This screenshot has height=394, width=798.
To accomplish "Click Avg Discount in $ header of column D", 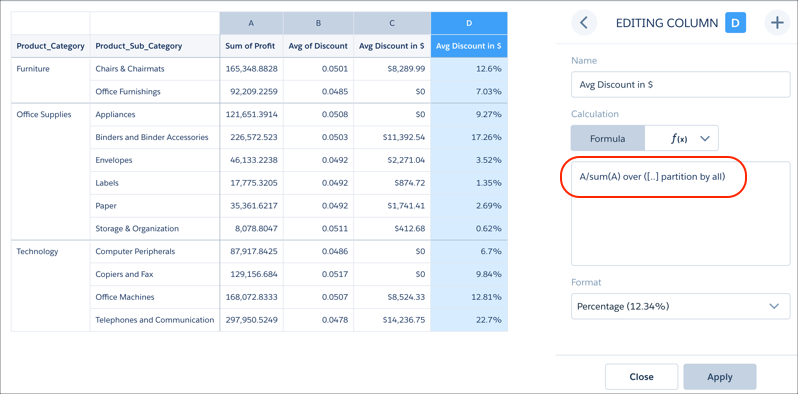I will click(469, 46).
